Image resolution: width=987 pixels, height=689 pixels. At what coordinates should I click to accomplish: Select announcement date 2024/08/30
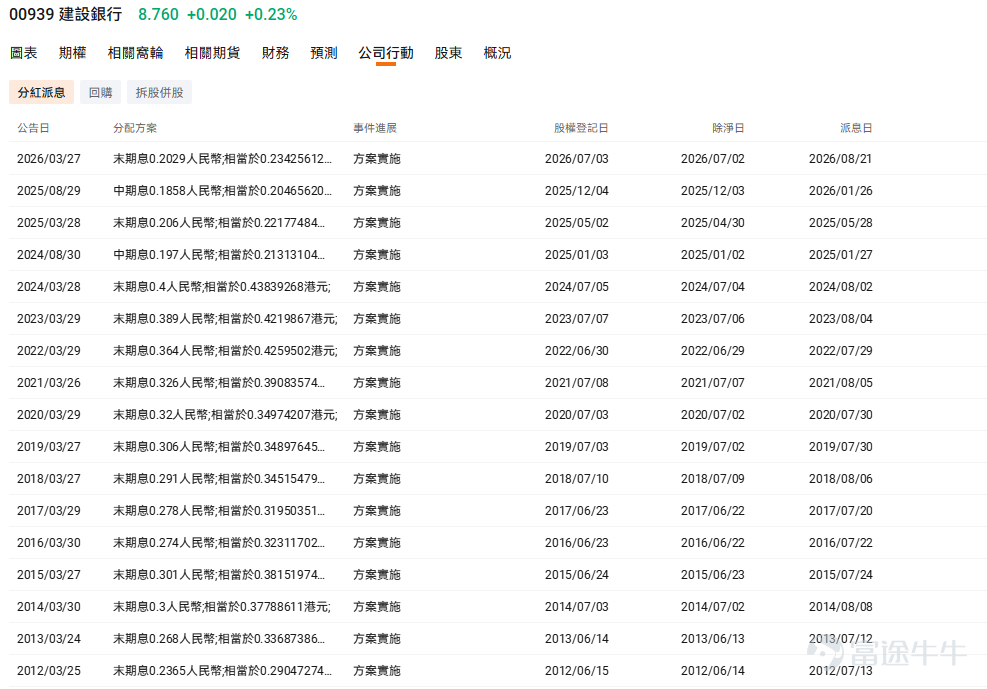tap(49, 255)
